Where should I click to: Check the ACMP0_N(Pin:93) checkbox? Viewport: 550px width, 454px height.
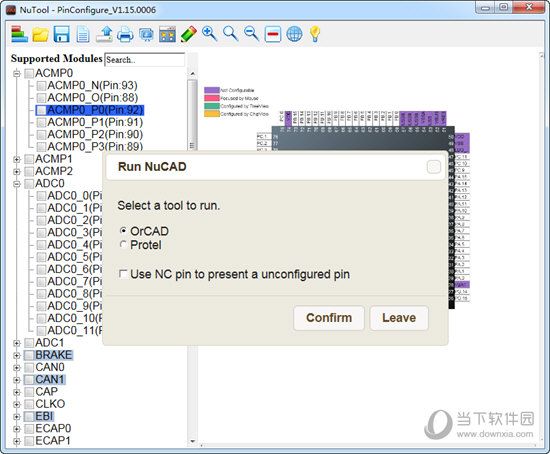click(41, 86)
